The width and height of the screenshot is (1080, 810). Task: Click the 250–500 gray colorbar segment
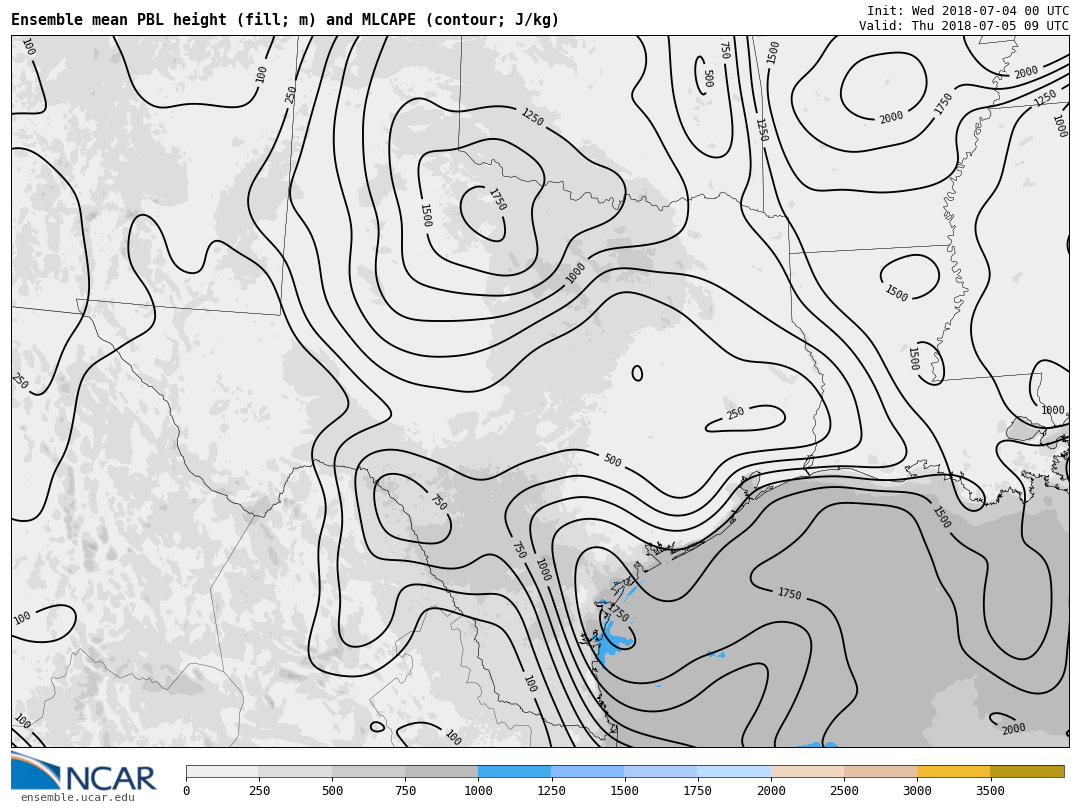(295, 771)
